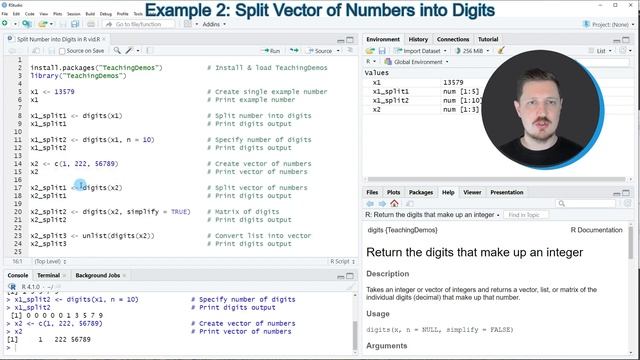640x360 pixels.
Task: Switch to the Console tab
Action: point(18,276)
